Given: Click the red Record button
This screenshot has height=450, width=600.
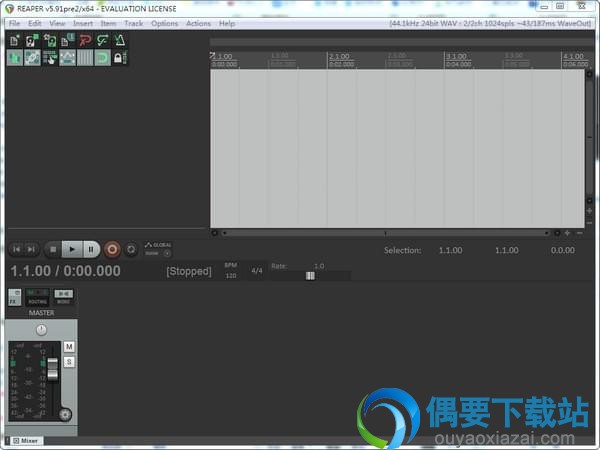Looking at the screenshot, I should tap(112, 249).
